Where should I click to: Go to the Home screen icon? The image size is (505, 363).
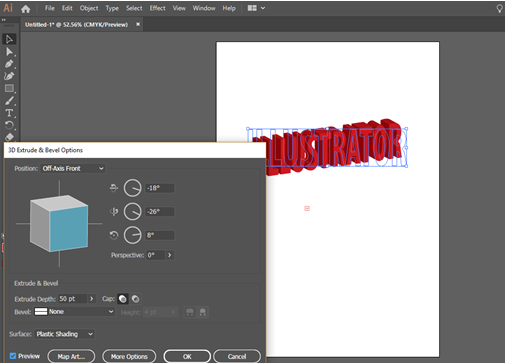coord(26,9)
